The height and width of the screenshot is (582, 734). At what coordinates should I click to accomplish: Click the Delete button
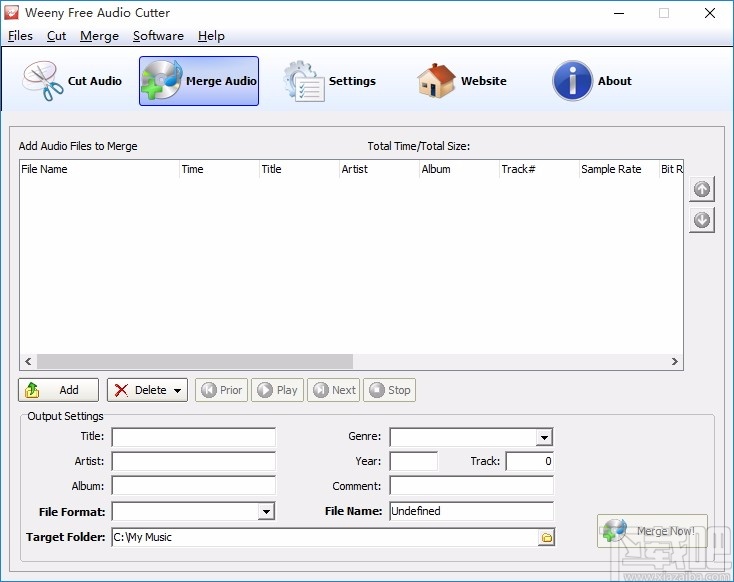[147, 390]
